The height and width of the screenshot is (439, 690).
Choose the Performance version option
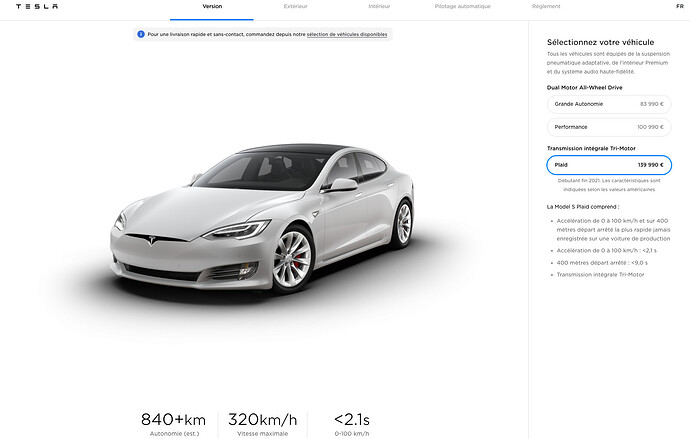(609, 127)
